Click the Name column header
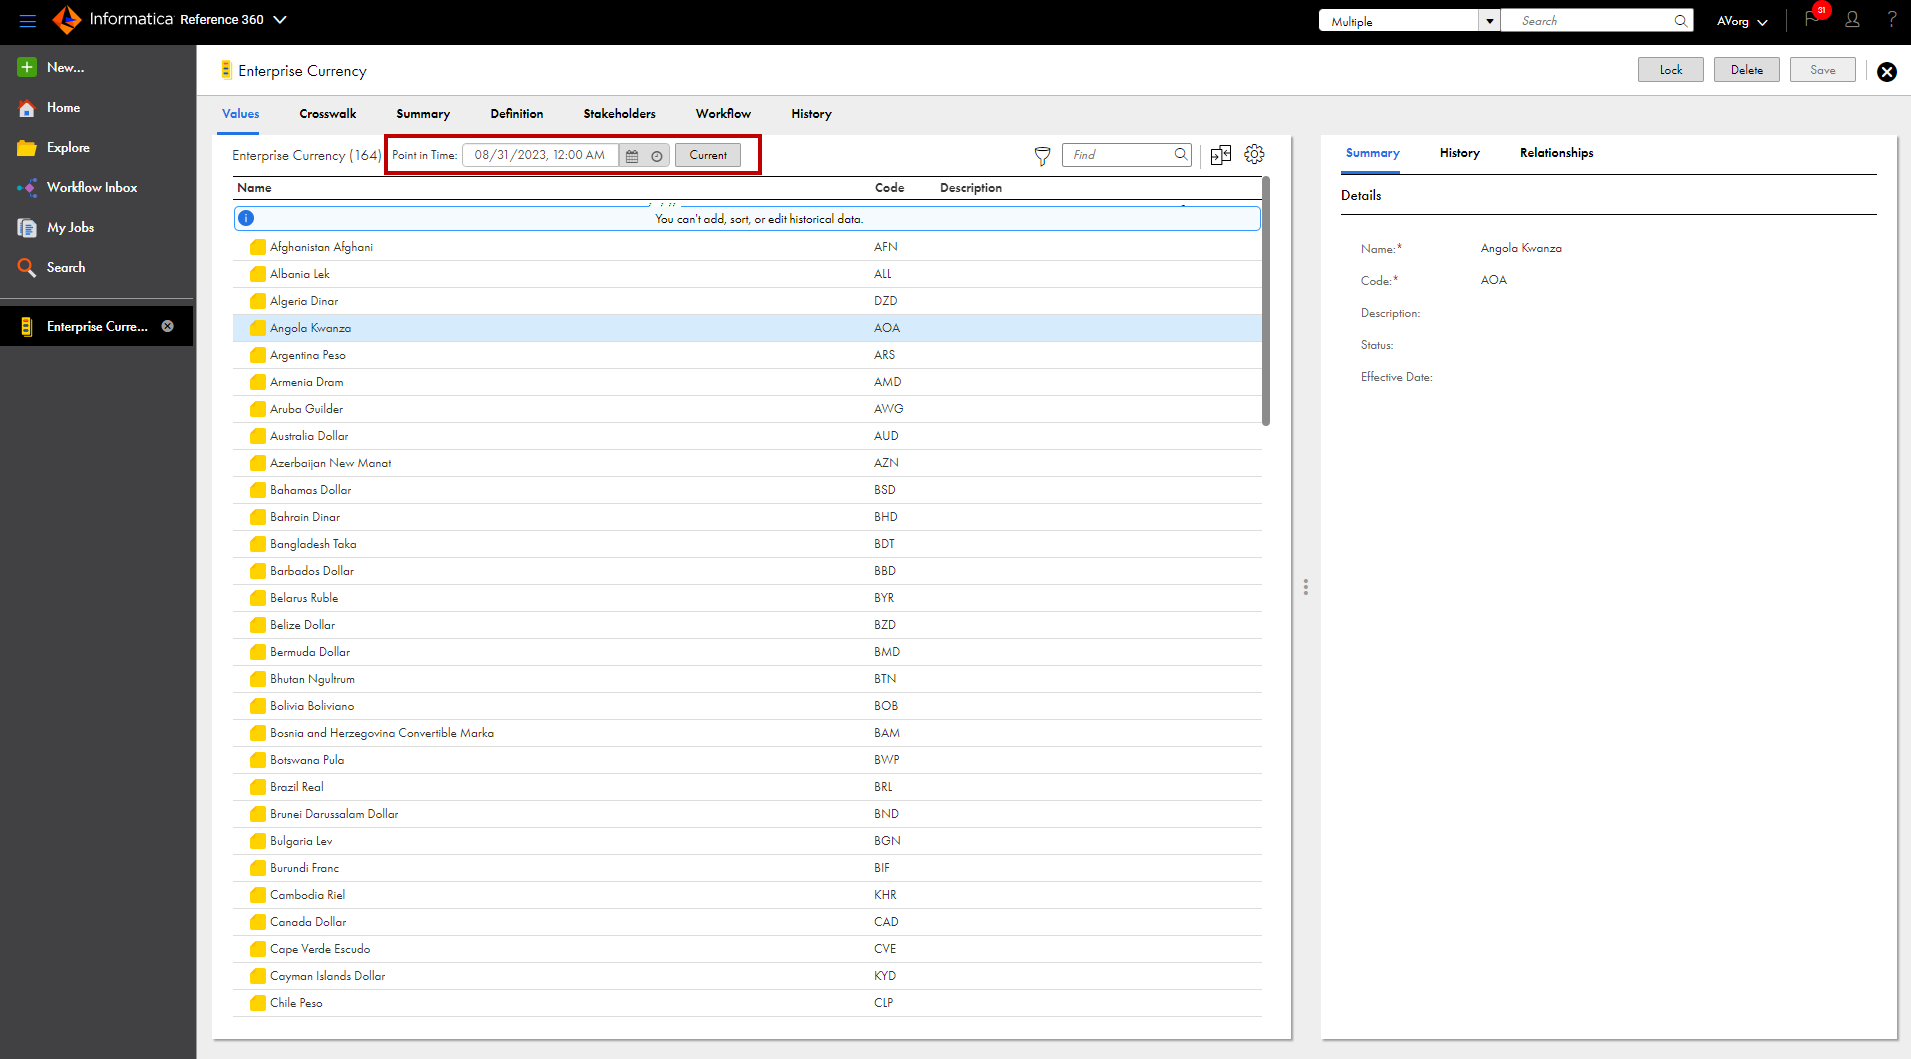 point(254,188)
